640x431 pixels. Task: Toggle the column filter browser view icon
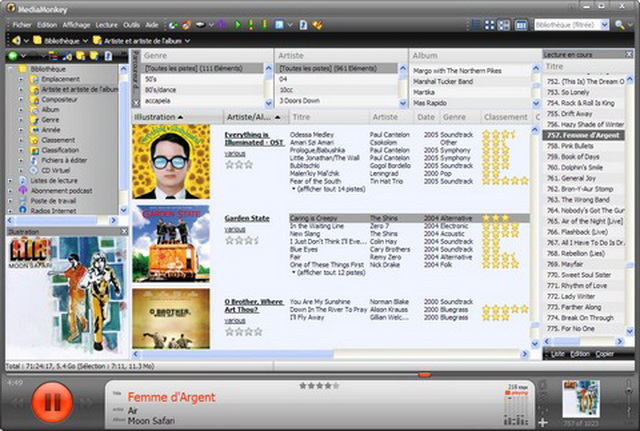click(x=521, y=25)
